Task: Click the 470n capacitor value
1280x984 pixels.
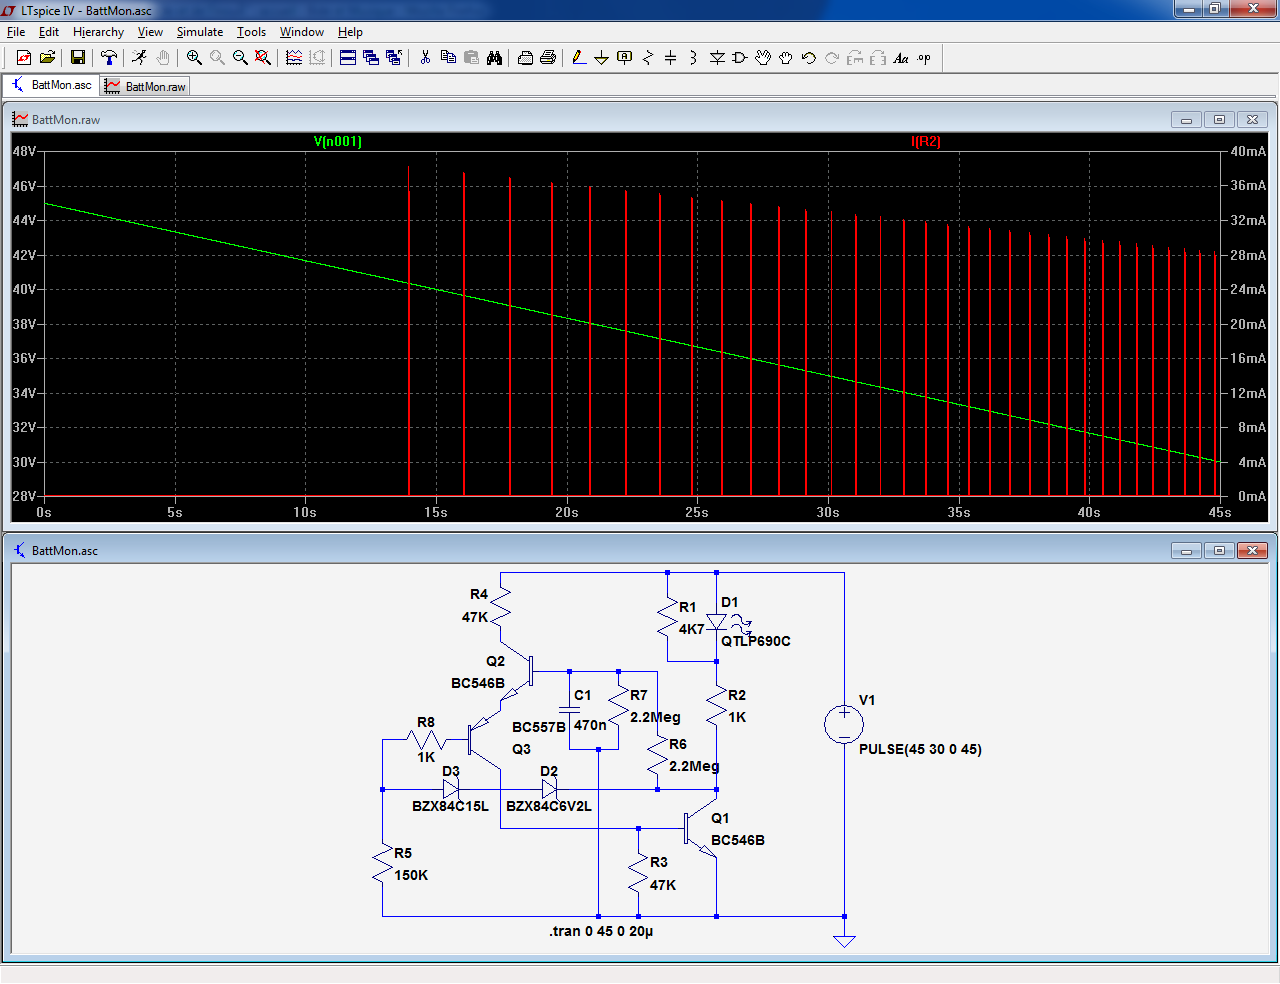Action: pyautogui.click(x=590, y=725)
